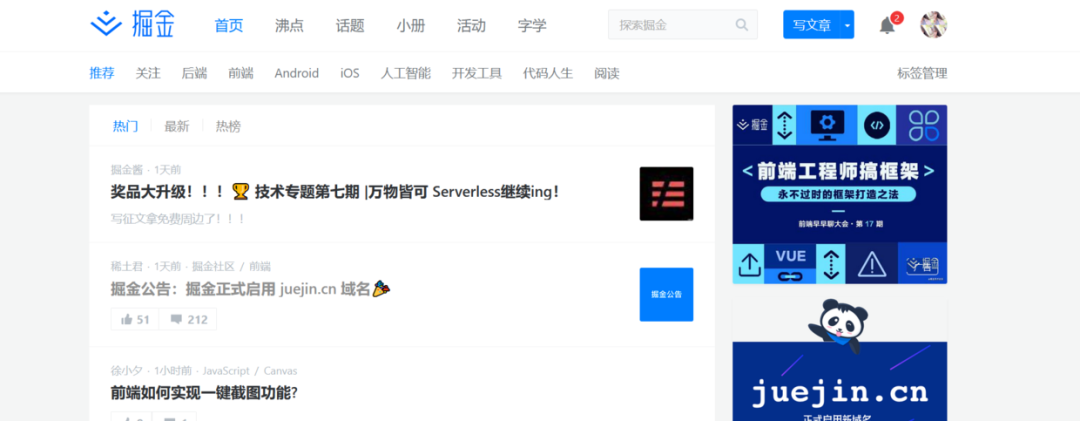The width and height of the screenshot is (1080, 421).
Task: Select the 人工智能 category tab
Action: pyautogui.click(x=406, y=73)
